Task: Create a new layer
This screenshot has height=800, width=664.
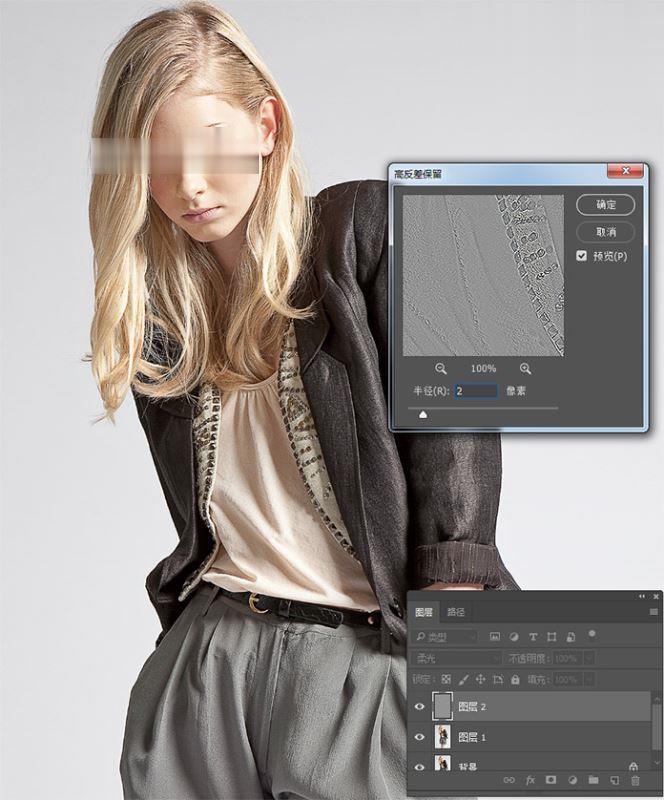Action: pyautogui.click(x=614, y=780)
